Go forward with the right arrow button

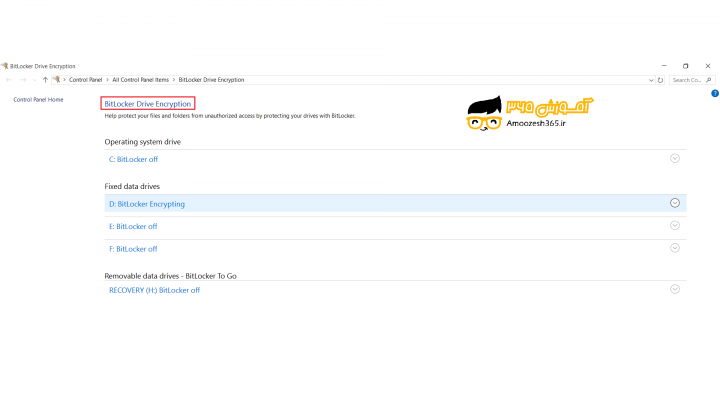click(x=23, y=80)
